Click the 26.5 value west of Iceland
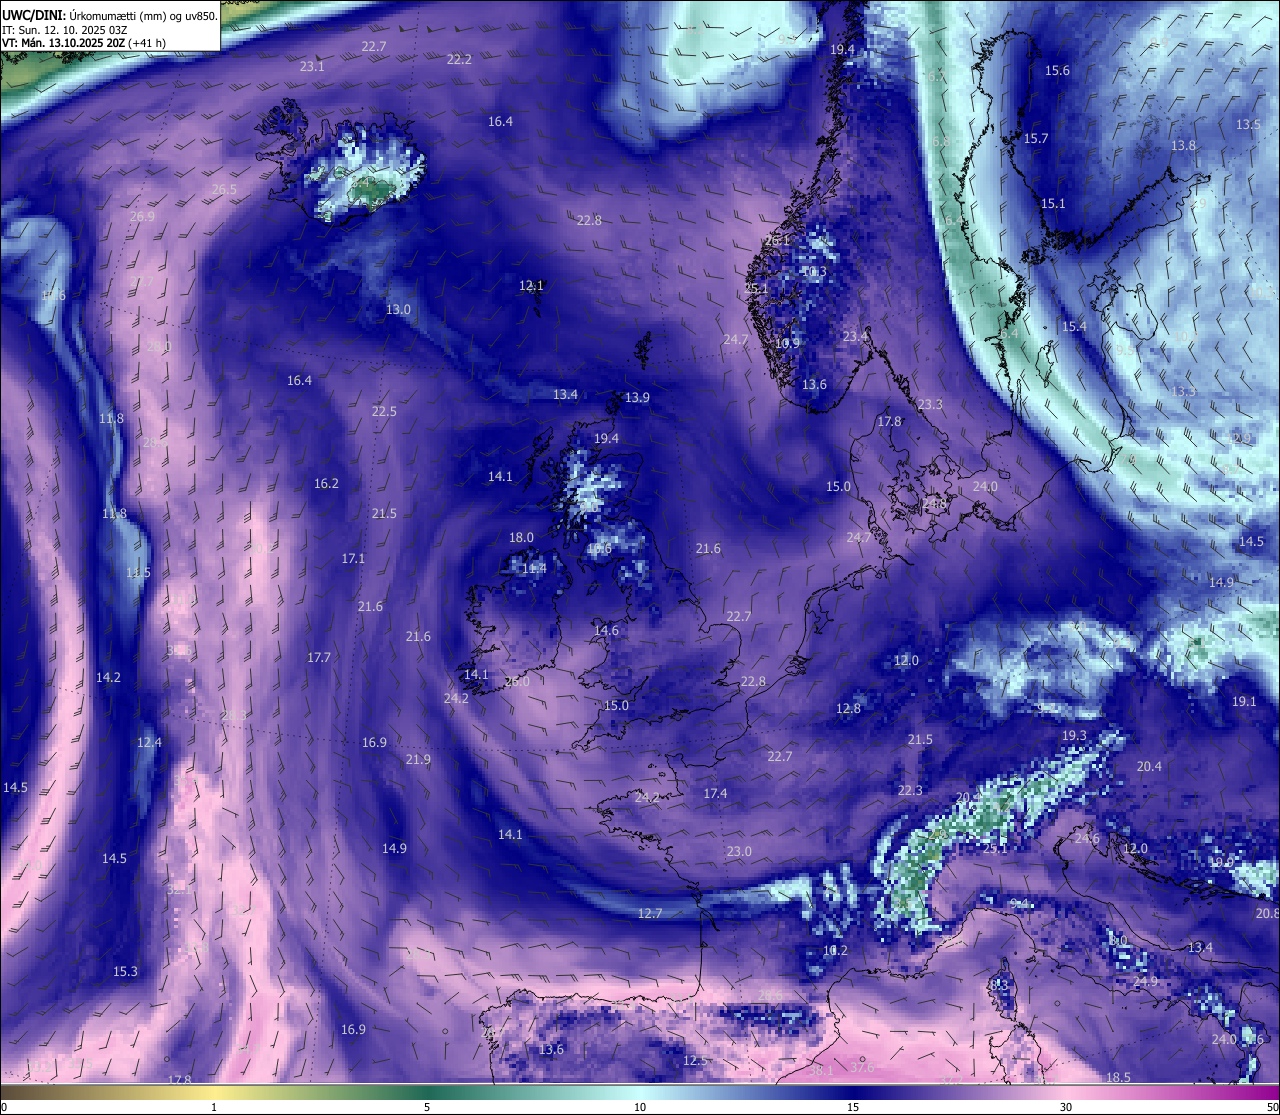This screenshot has width=1280, height=1115. 225,189
